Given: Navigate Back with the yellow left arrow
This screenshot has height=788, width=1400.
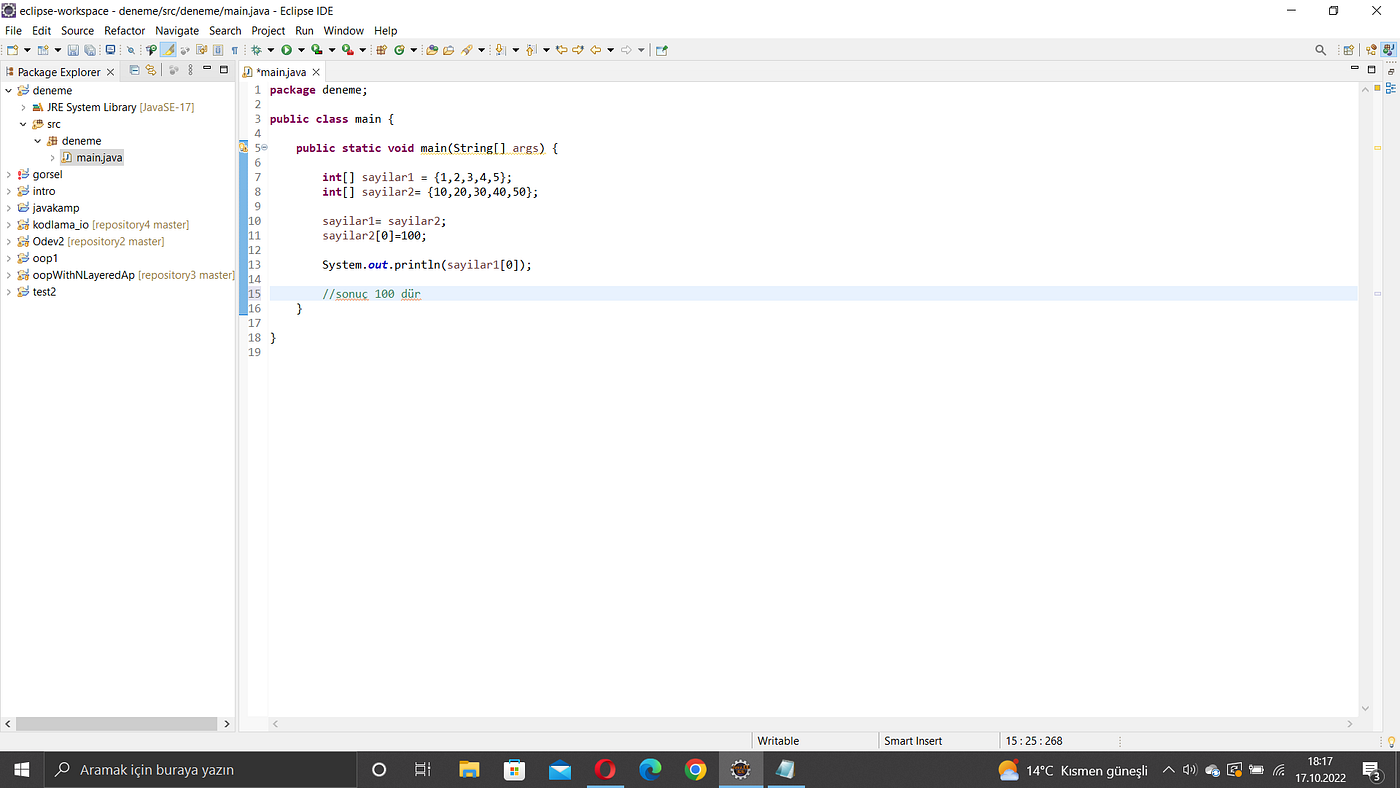Looking at the screenshot, I should [596, 50].
